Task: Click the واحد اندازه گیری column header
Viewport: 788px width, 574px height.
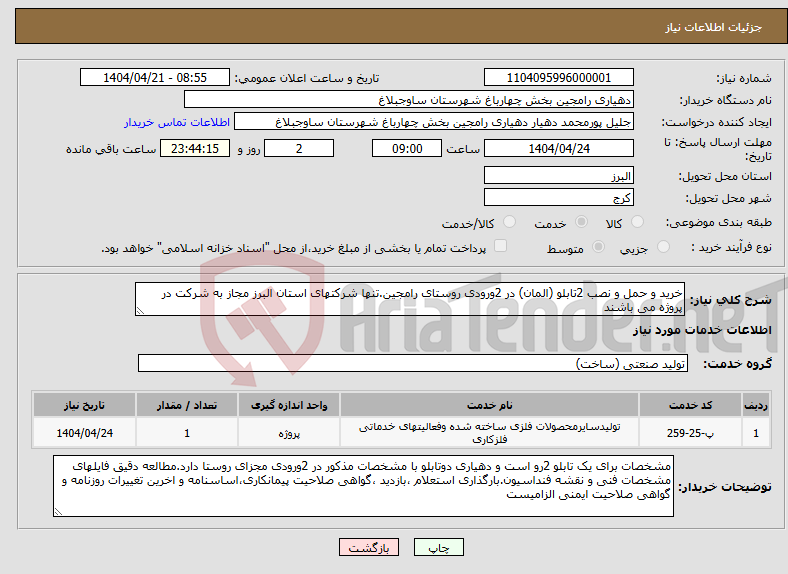Action: click(x=289, y=405)
